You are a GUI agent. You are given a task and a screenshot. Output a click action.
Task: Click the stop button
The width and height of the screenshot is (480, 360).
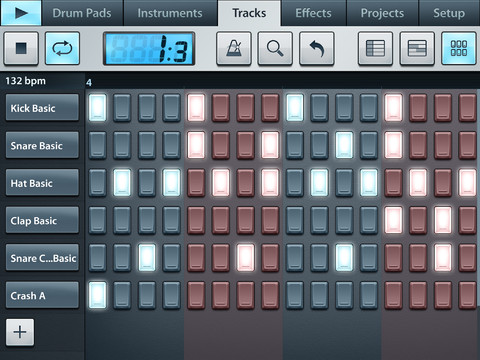tap(21, 48)
